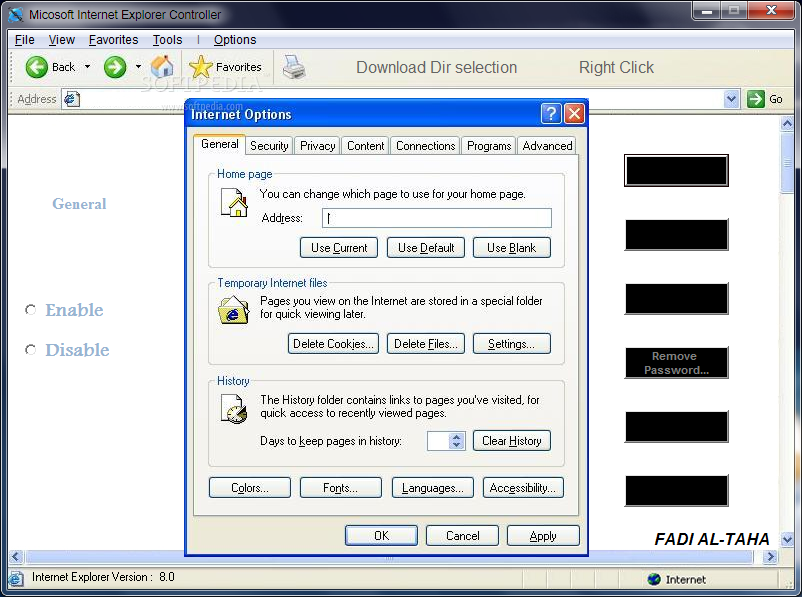Click the History clock page icon
Viewport: 802px width, 597px height.
tap(234, 408)
